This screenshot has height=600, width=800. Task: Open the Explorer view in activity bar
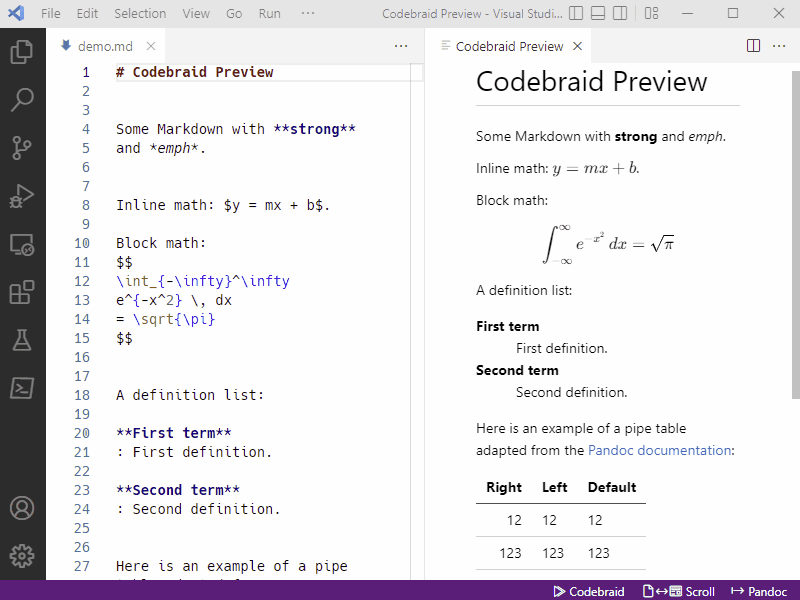tap(22, 52)
